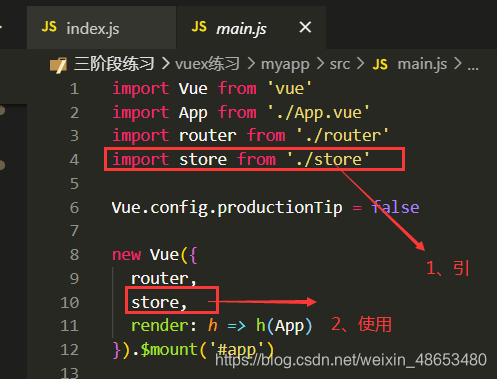Click 'render' on line 11
This screenshot has height=379, width=497.
(159, 326)
